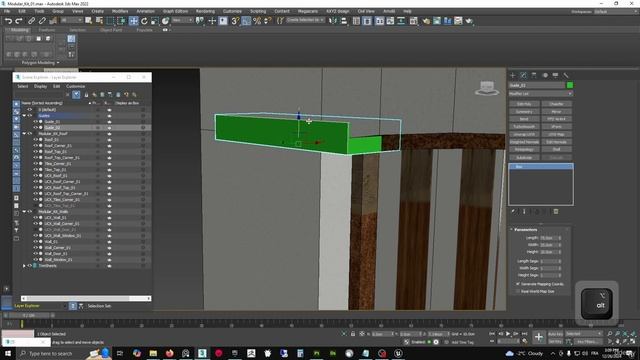Image resolution: width=640 pixels, height=360 pixels.
Task: Open the Motion command panel tab
Action: click(x=545, y=75)
